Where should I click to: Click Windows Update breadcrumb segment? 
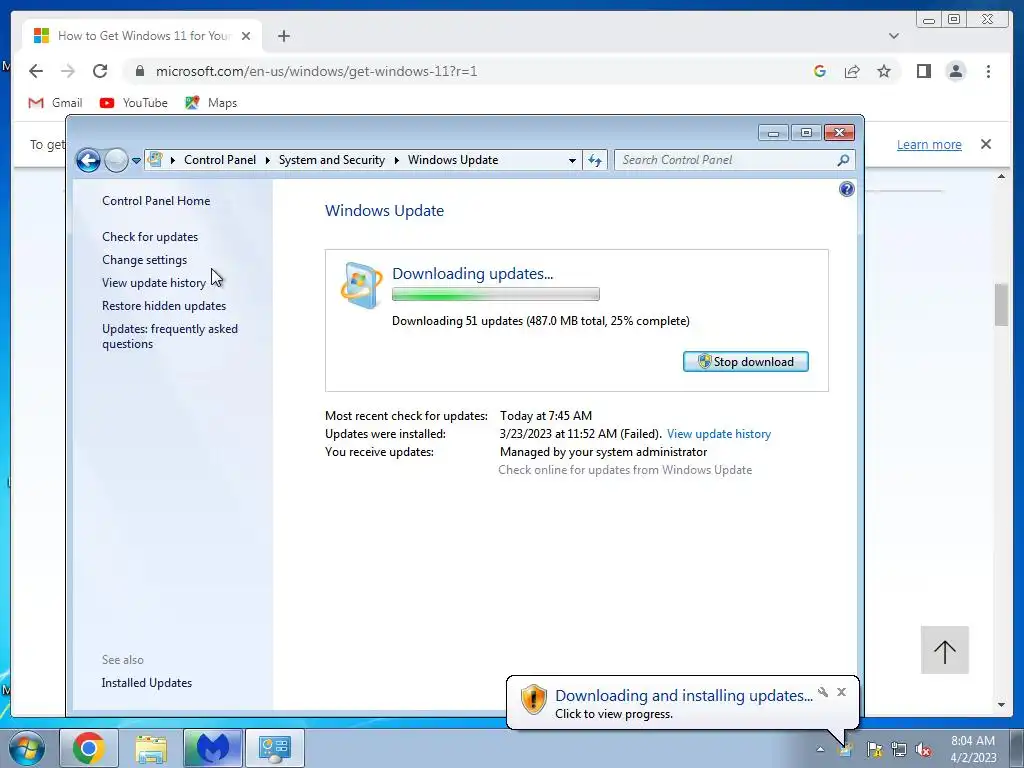(453, 160)
